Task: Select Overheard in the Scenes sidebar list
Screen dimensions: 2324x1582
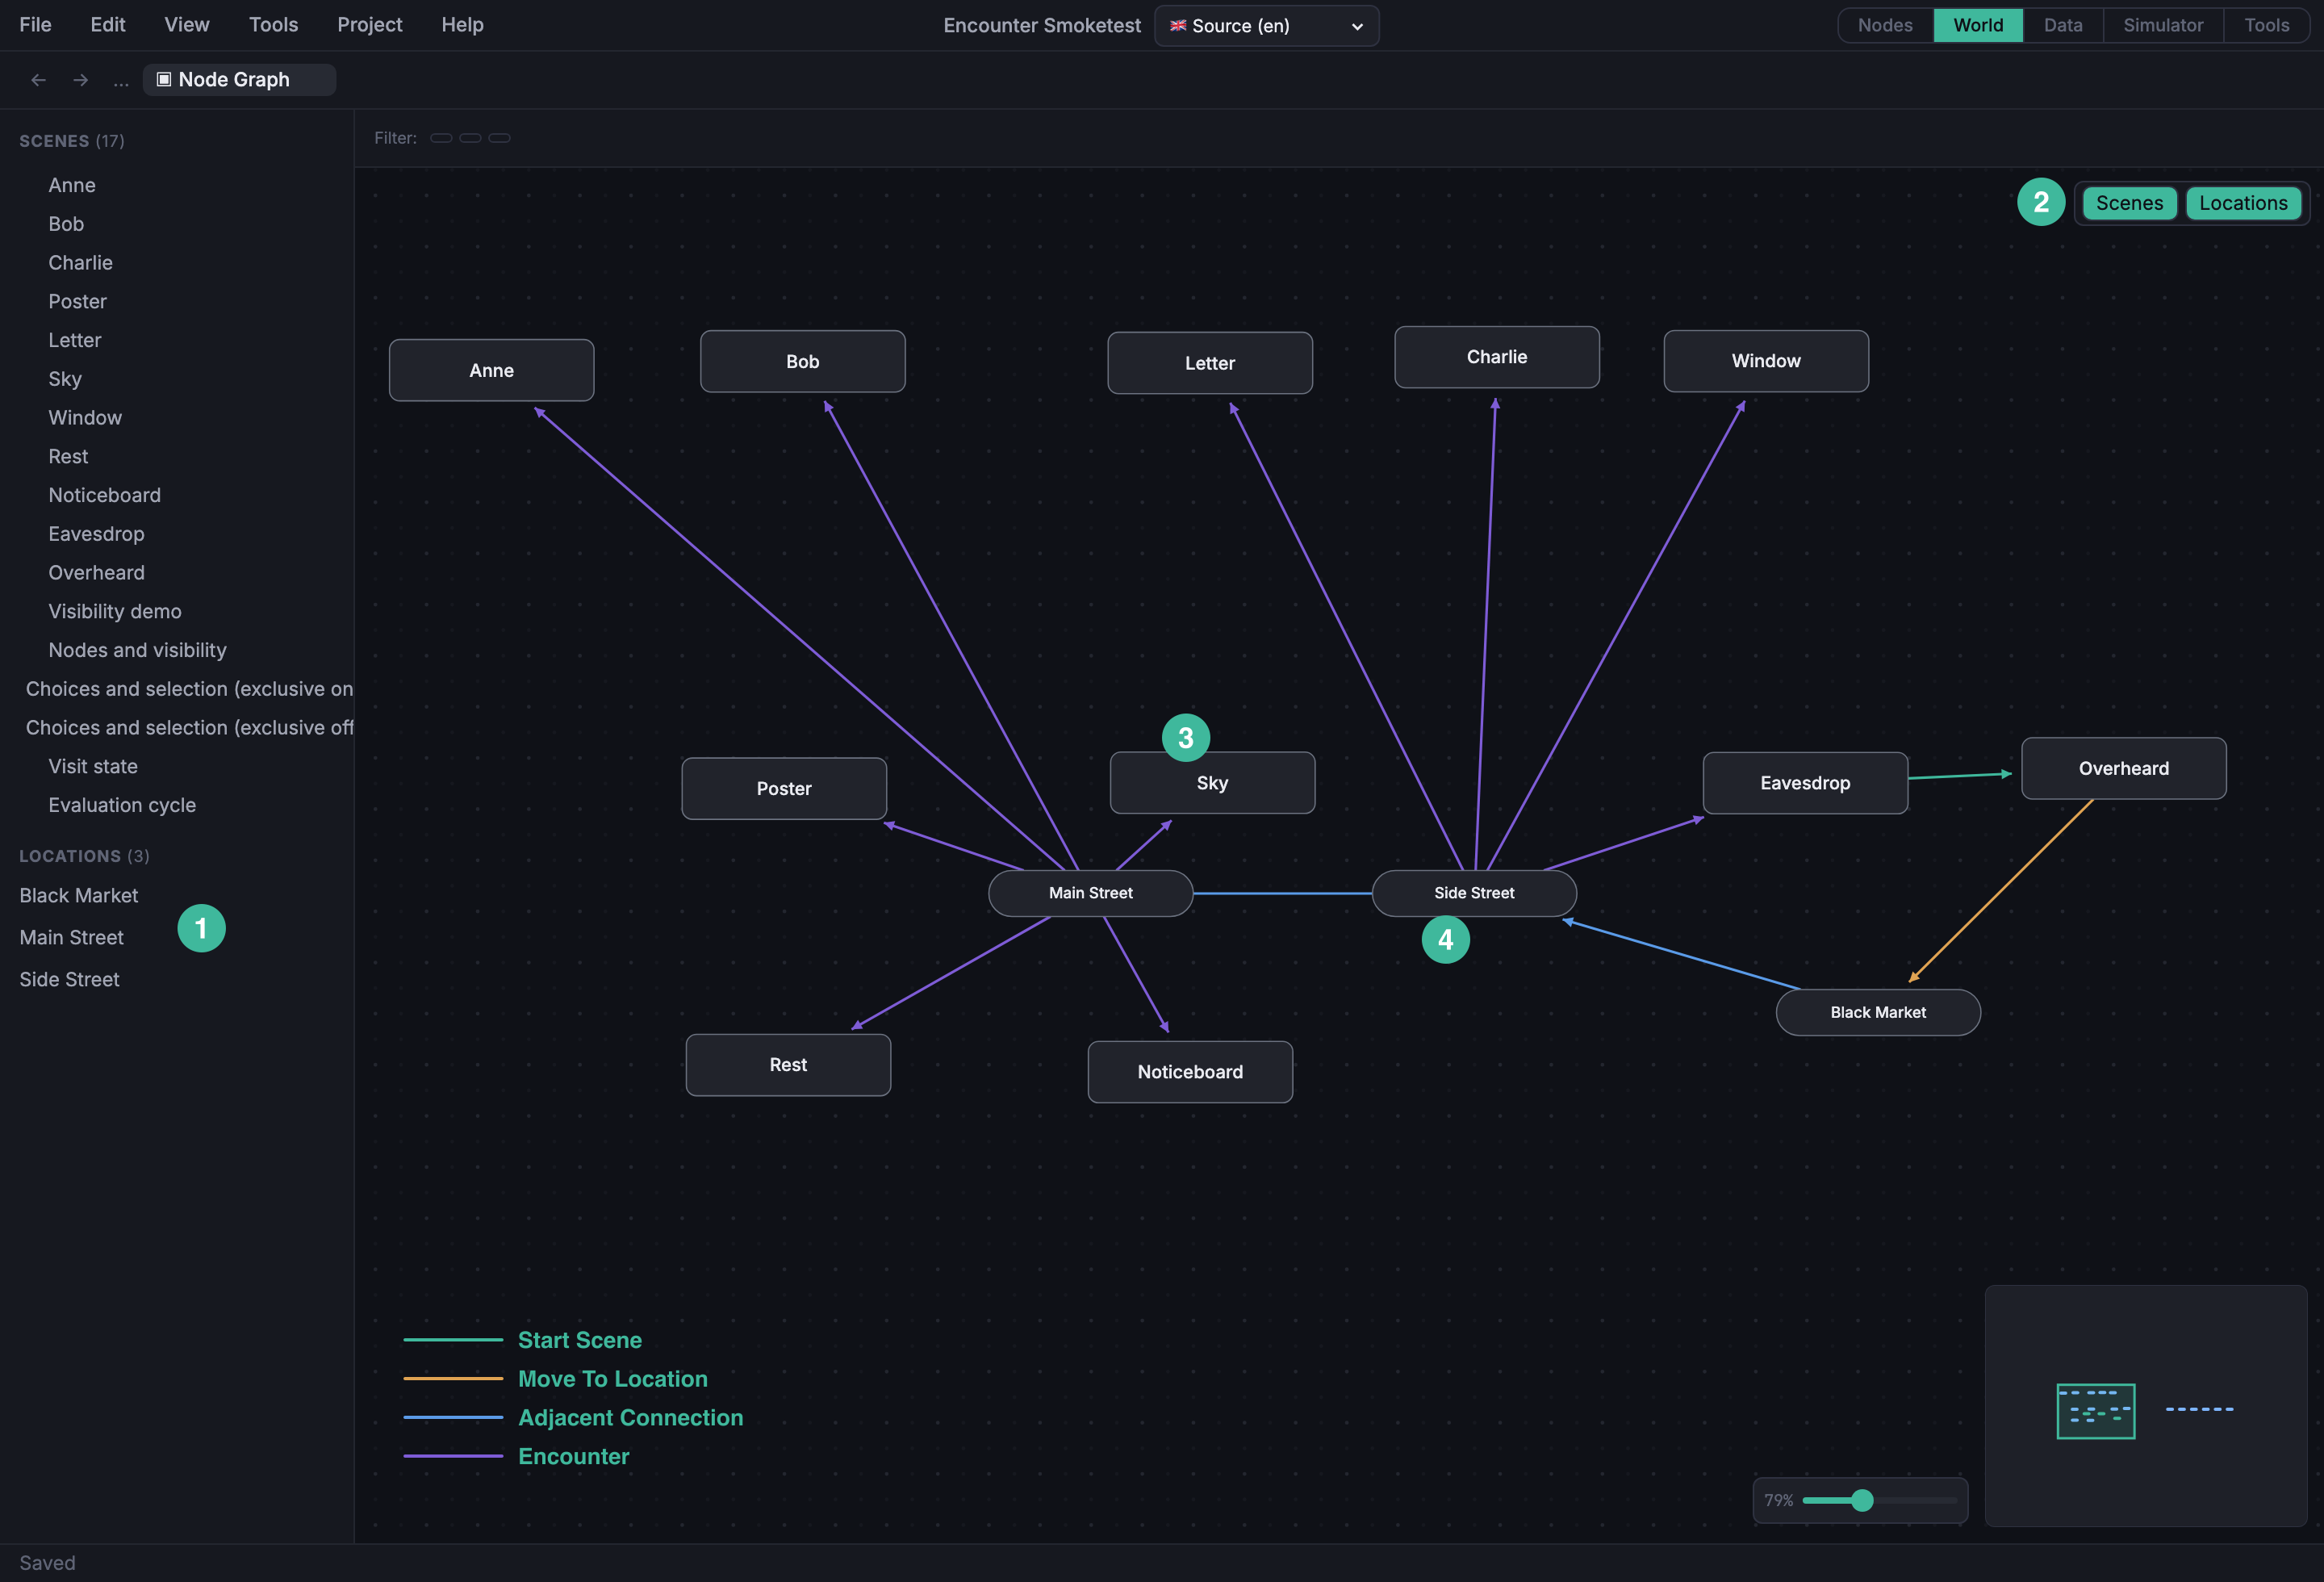Action: point(96,573)
